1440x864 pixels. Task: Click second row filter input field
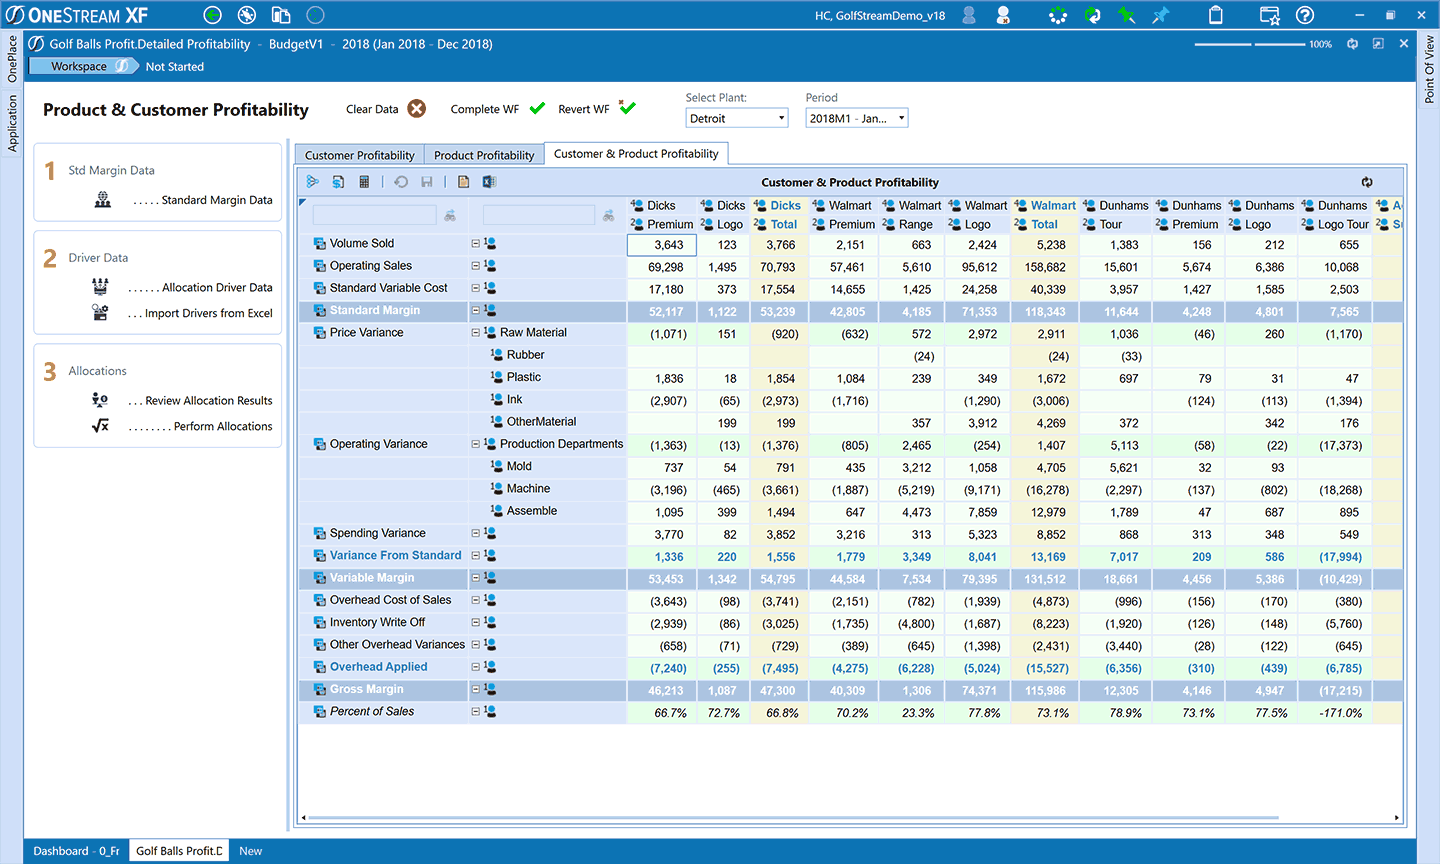pos(538,215)
